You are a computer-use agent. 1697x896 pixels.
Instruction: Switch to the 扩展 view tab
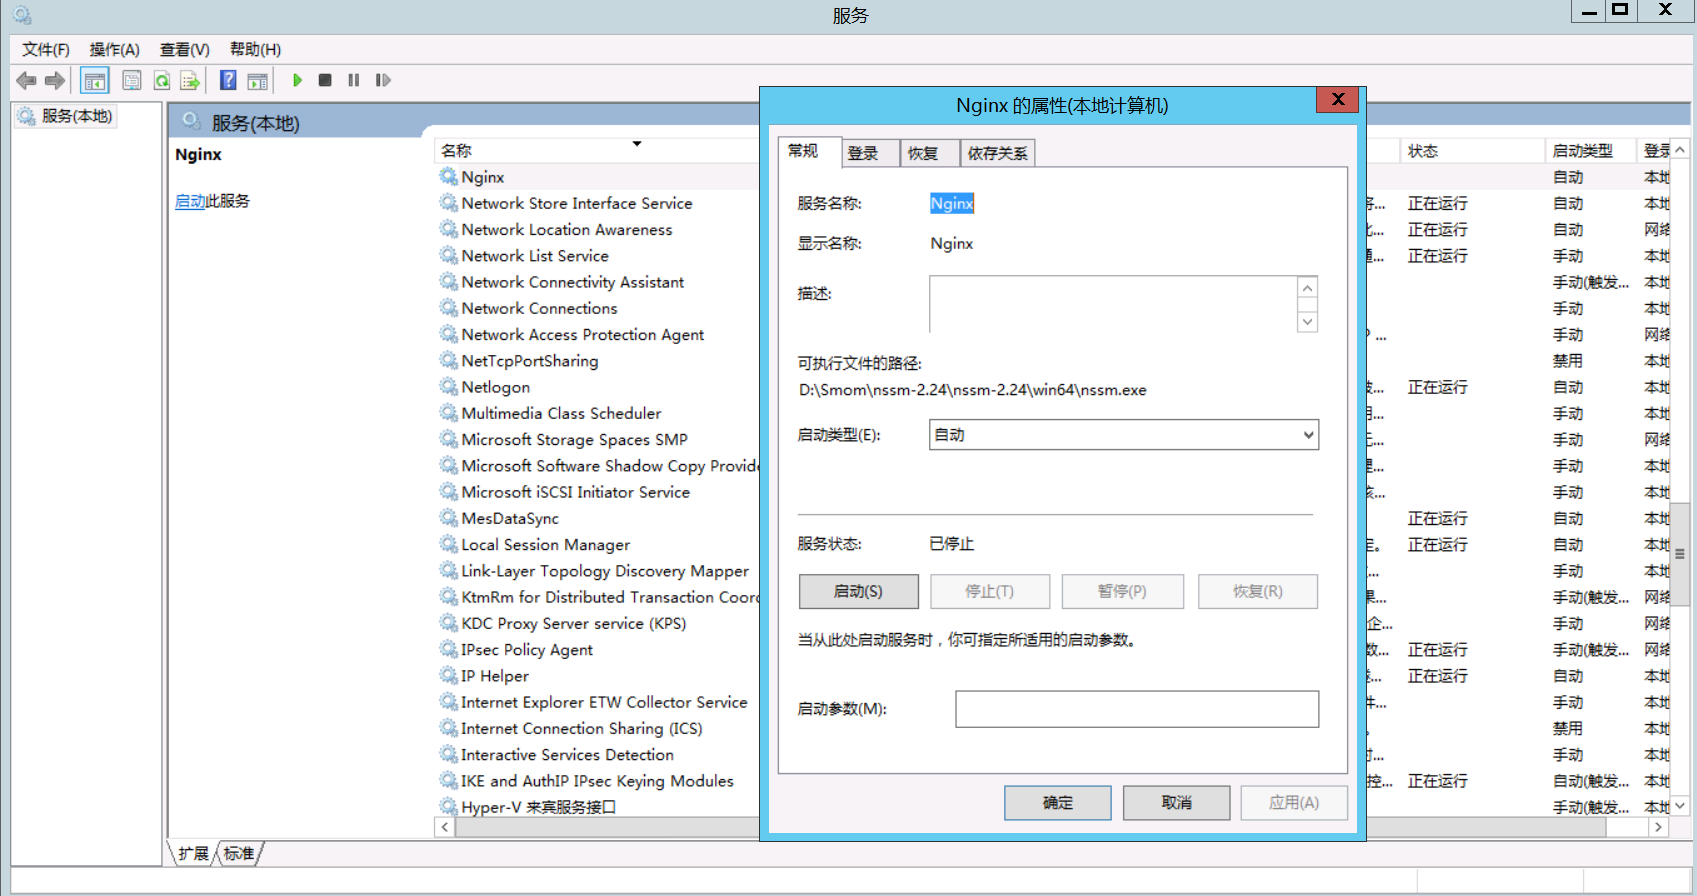click(193, 853)
